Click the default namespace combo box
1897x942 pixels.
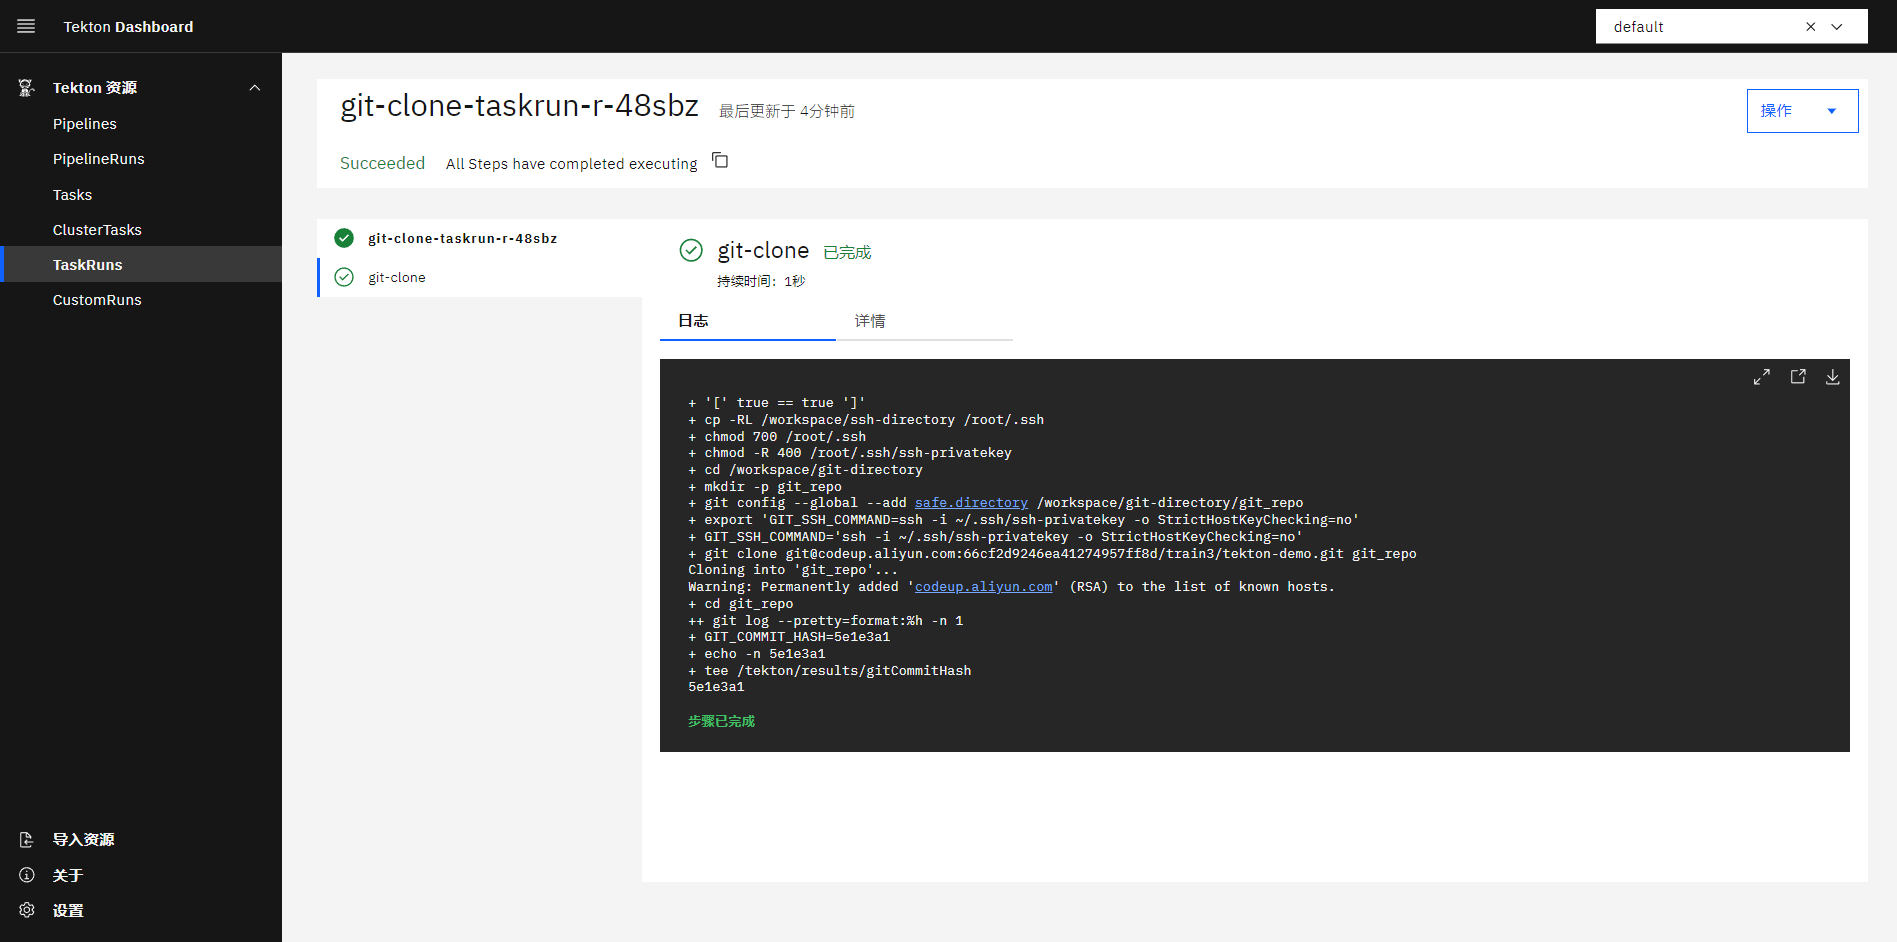pos(1731,27)
